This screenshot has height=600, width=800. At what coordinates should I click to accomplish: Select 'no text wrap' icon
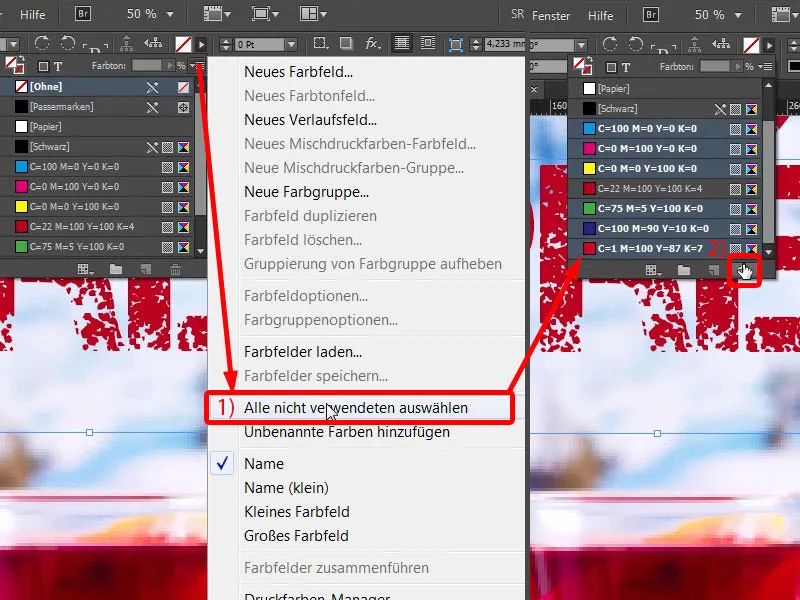[402, 43]
